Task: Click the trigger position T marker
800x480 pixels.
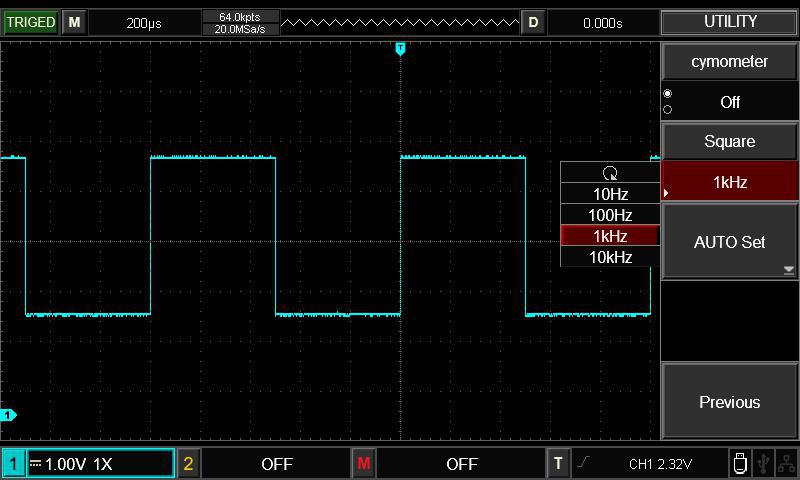Action: (400, 48)
